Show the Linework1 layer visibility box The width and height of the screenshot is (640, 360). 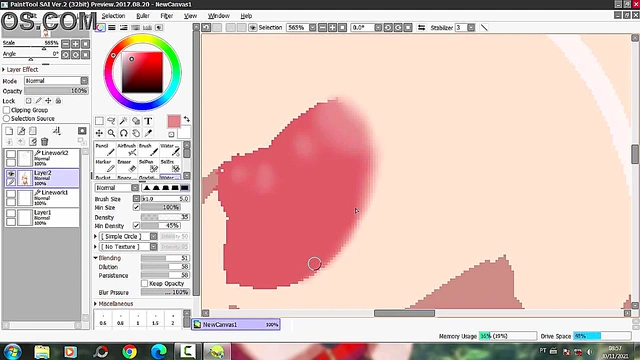pyautogui.click(x=11, y=194)
